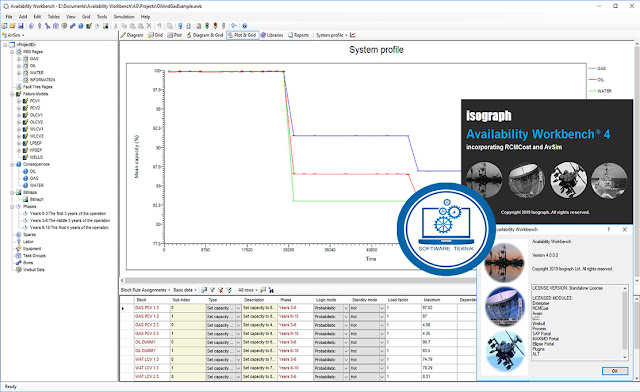Click the Copy toolbar icon
The width and height of the screenshot is (640, 392).
[124, 26]
